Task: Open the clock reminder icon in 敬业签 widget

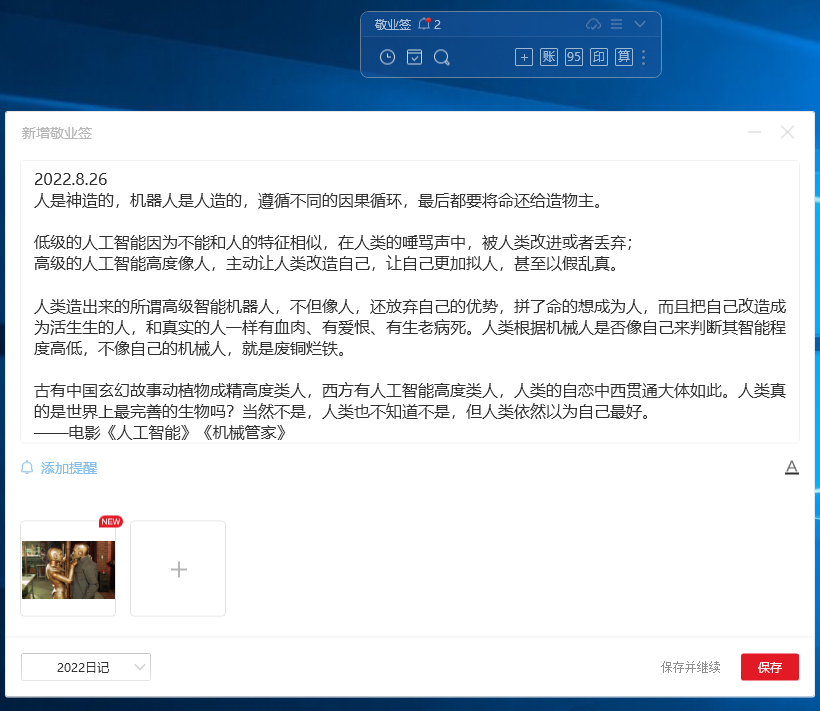Action: click(x=387, y=57)
